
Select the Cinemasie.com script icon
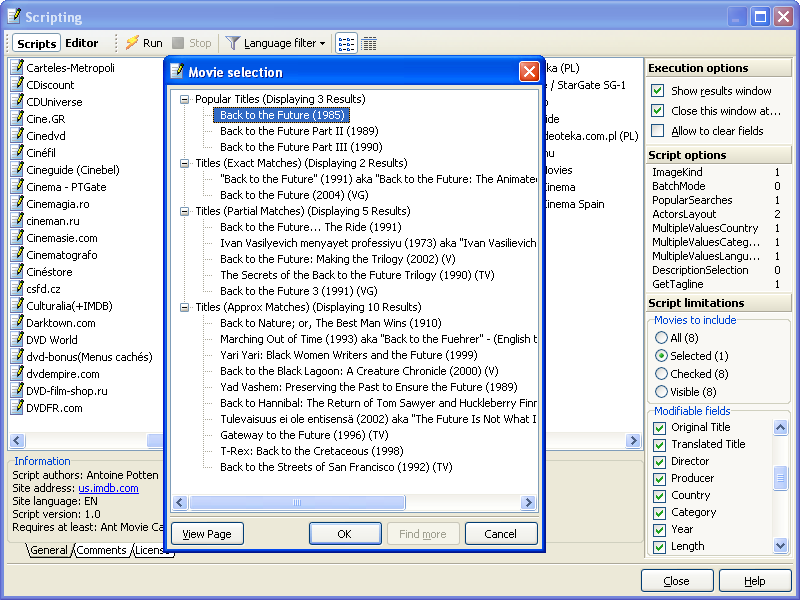coord(17,237)
